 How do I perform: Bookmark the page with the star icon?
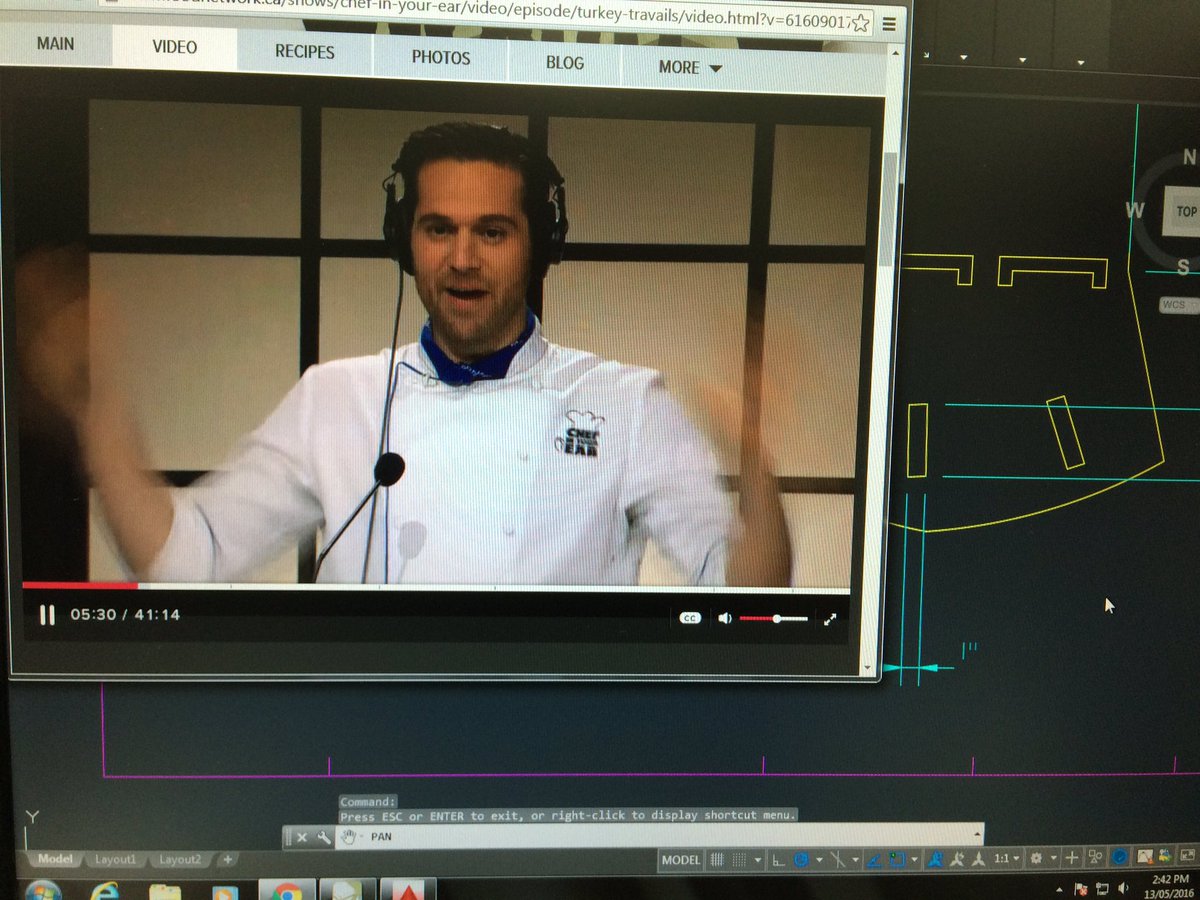pyautogui.click(x=861, y=22)
